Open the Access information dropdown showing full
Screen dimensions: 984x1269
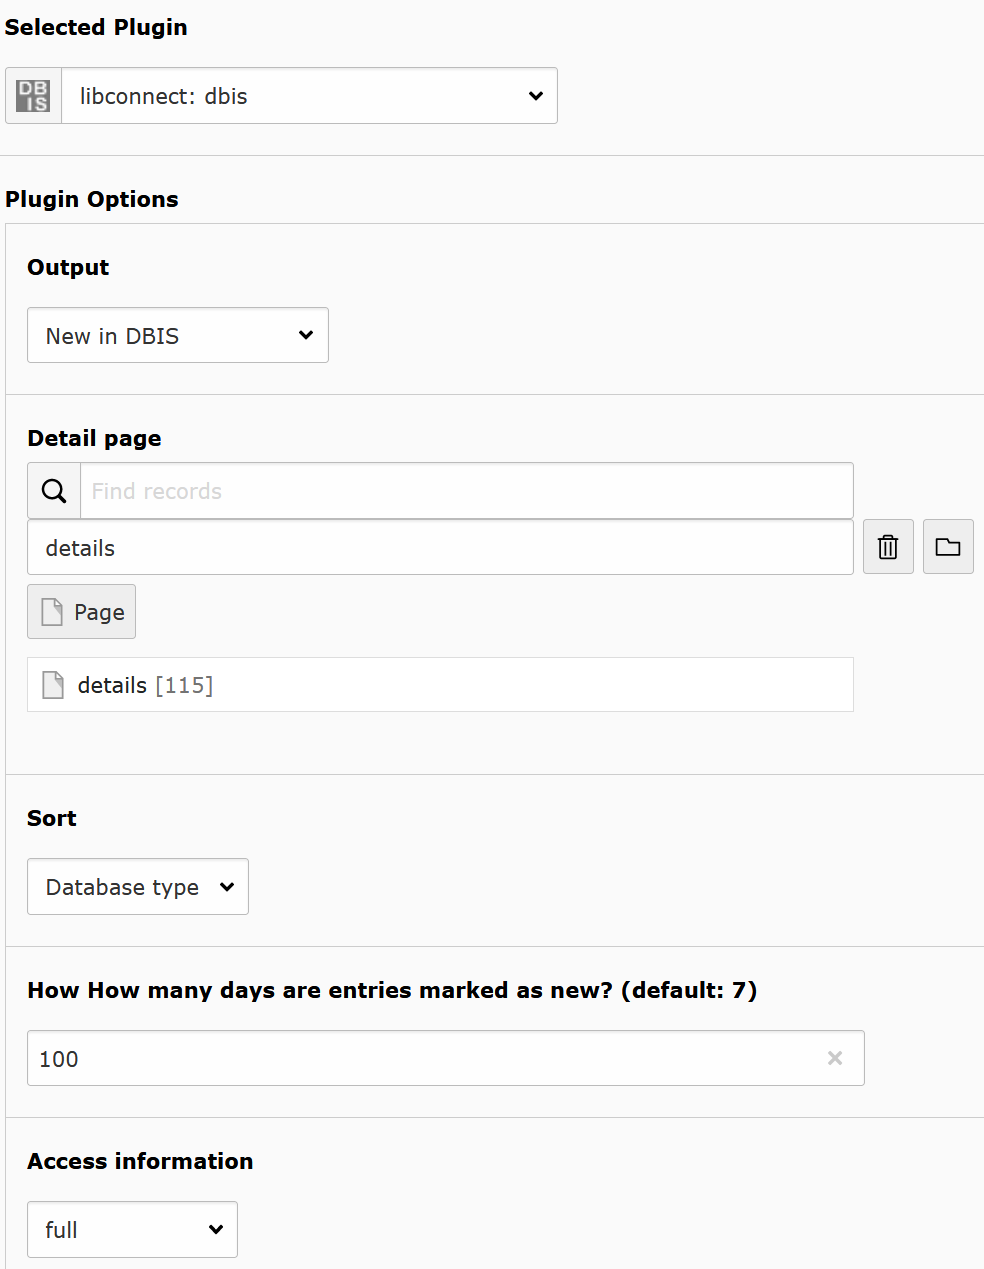(131, 1229)
